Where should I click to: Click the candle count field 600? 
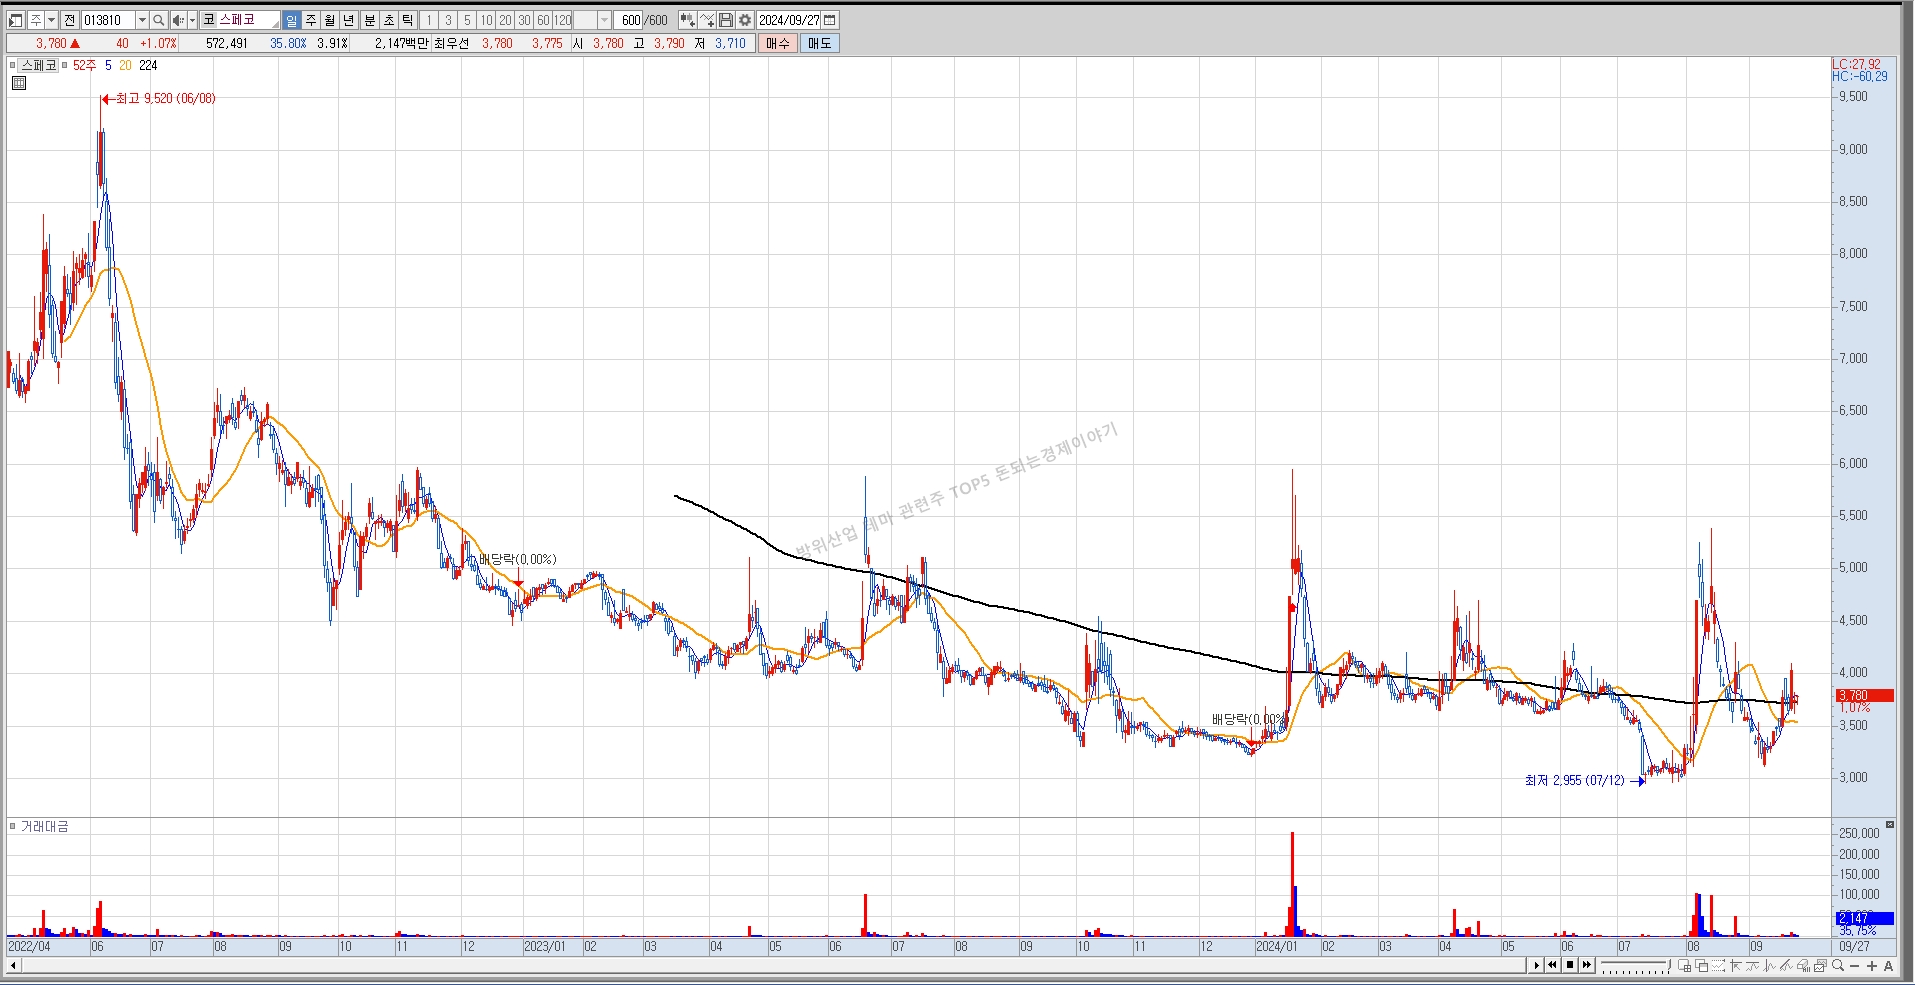coord(630,20)
